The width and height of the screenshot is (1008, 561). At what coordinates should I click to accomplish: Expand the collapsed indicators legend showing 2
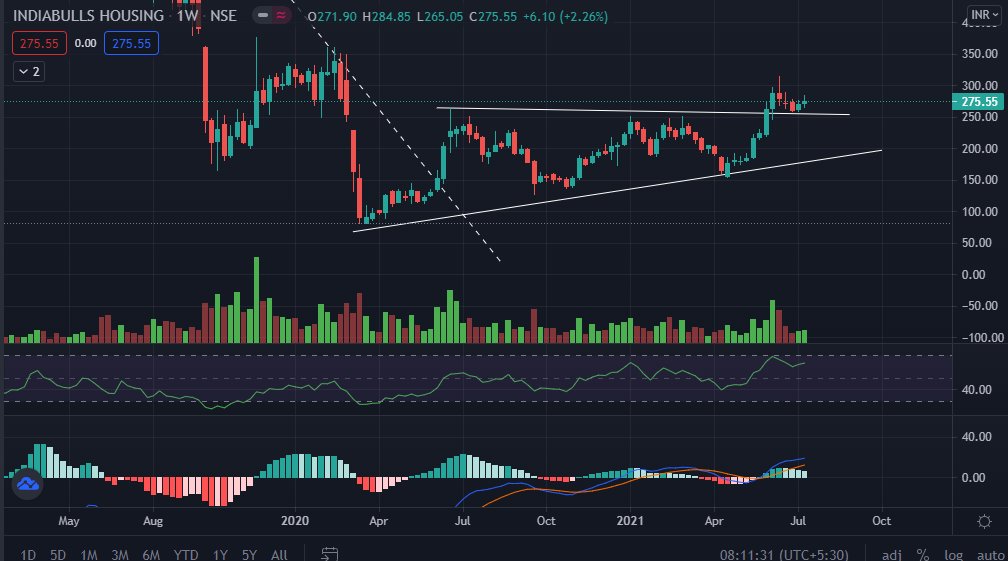29,71
